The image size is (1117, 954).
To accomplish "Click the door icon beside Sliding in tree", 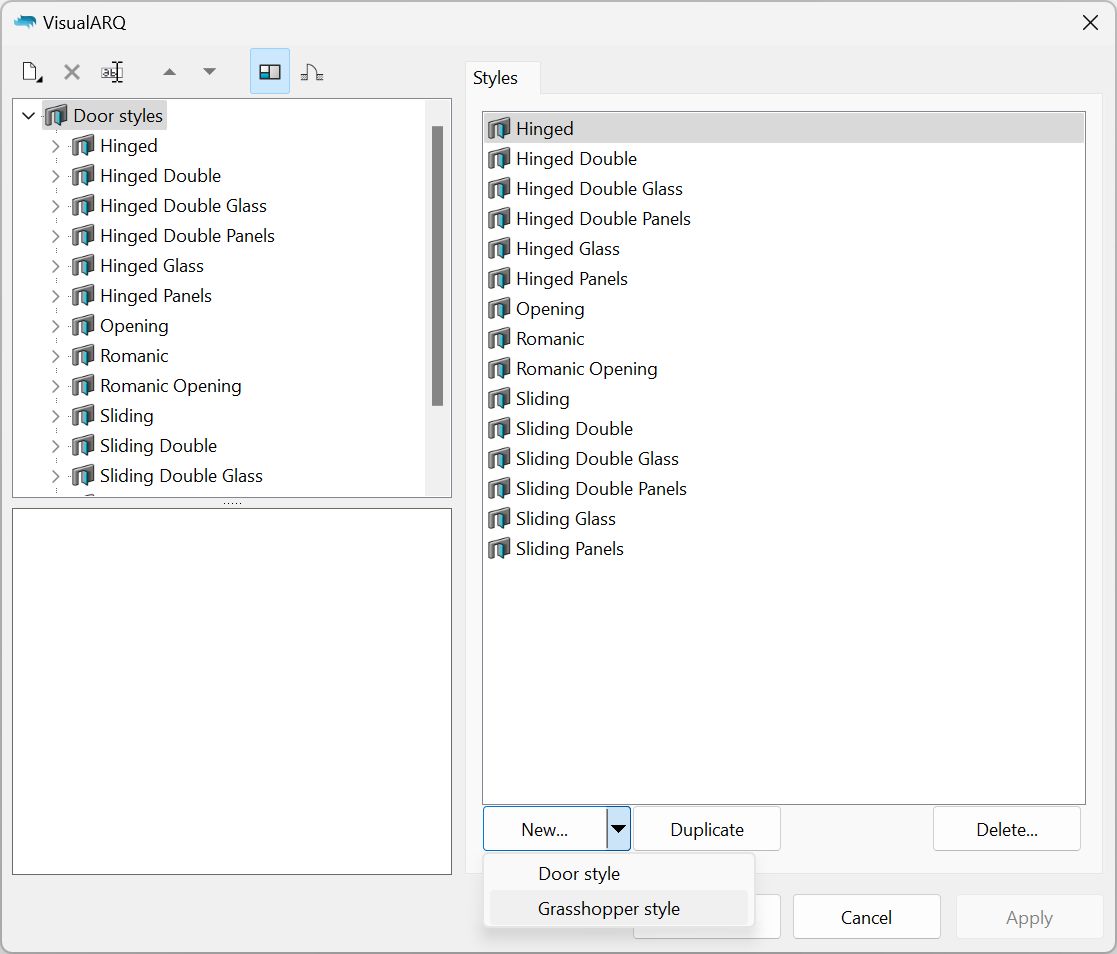I will tap(83, 415).
